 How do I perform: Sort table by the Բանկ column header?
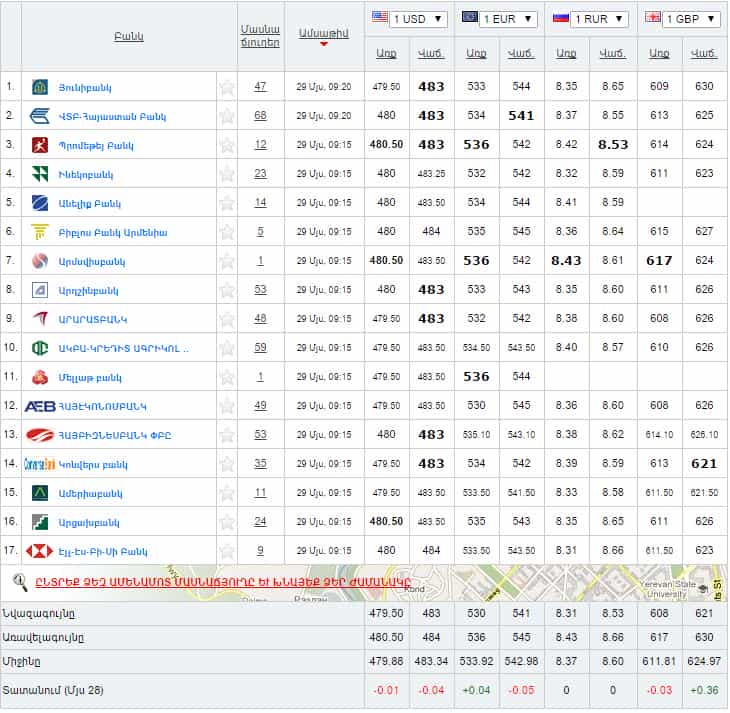129,36
